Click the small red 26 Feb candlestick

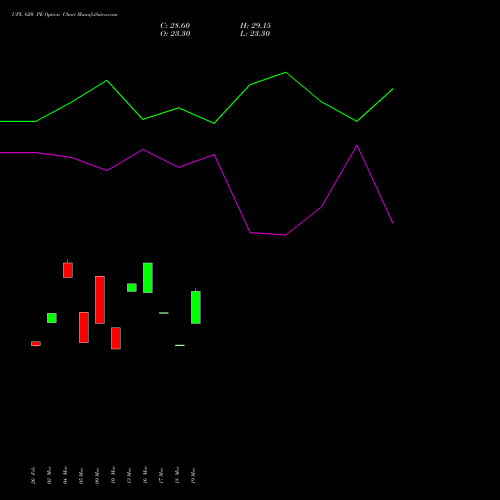point(36,344)
